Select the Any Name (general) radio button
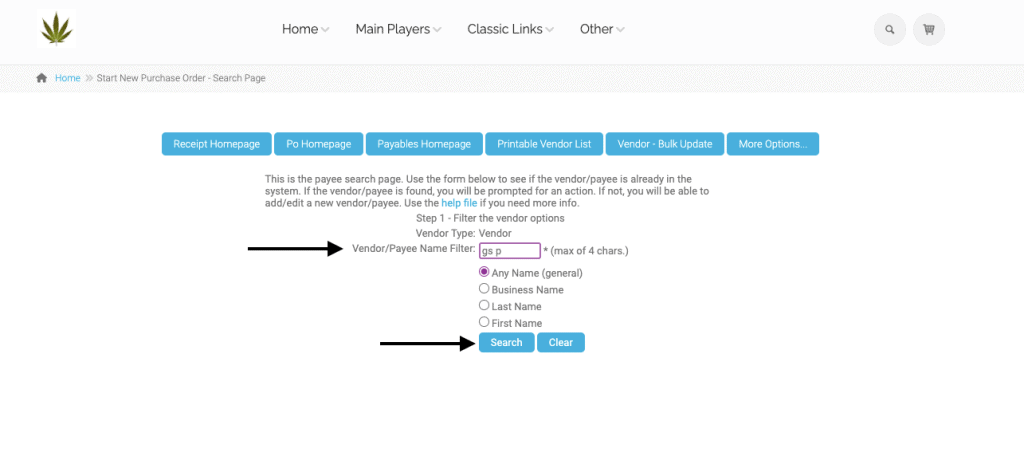Screen dimensions: 1024x472 point(484,272)
